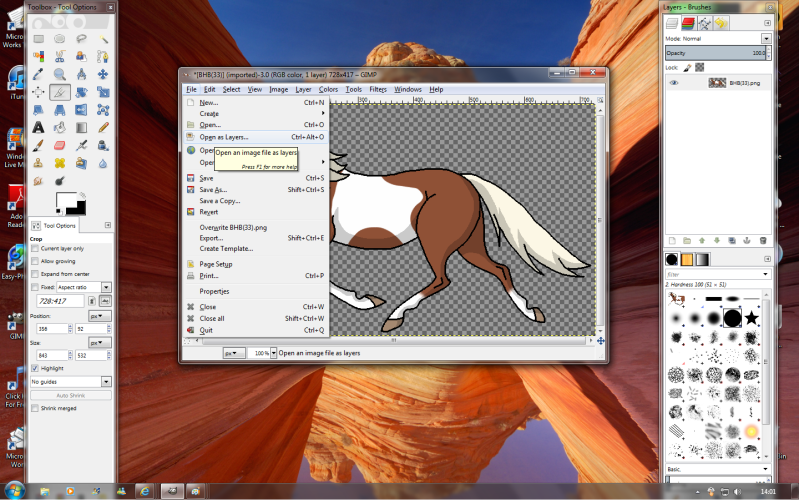The height and width of the screenshot is (504, 799).
Task: Open the zoom 100% dropdown
Action: 273,353
